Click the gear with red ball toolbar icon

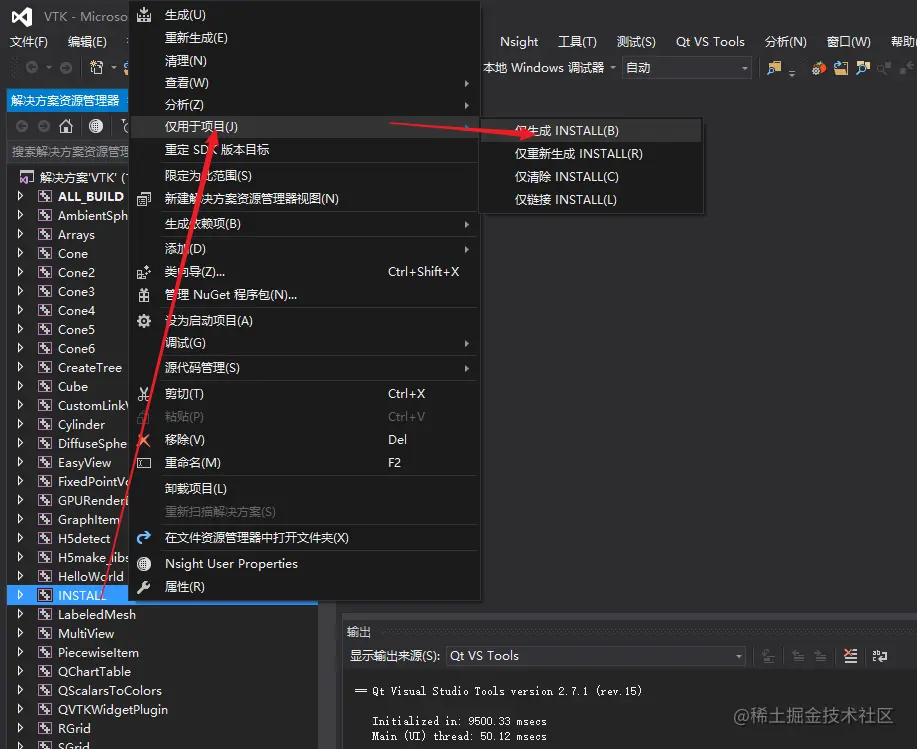coord(819,68)
